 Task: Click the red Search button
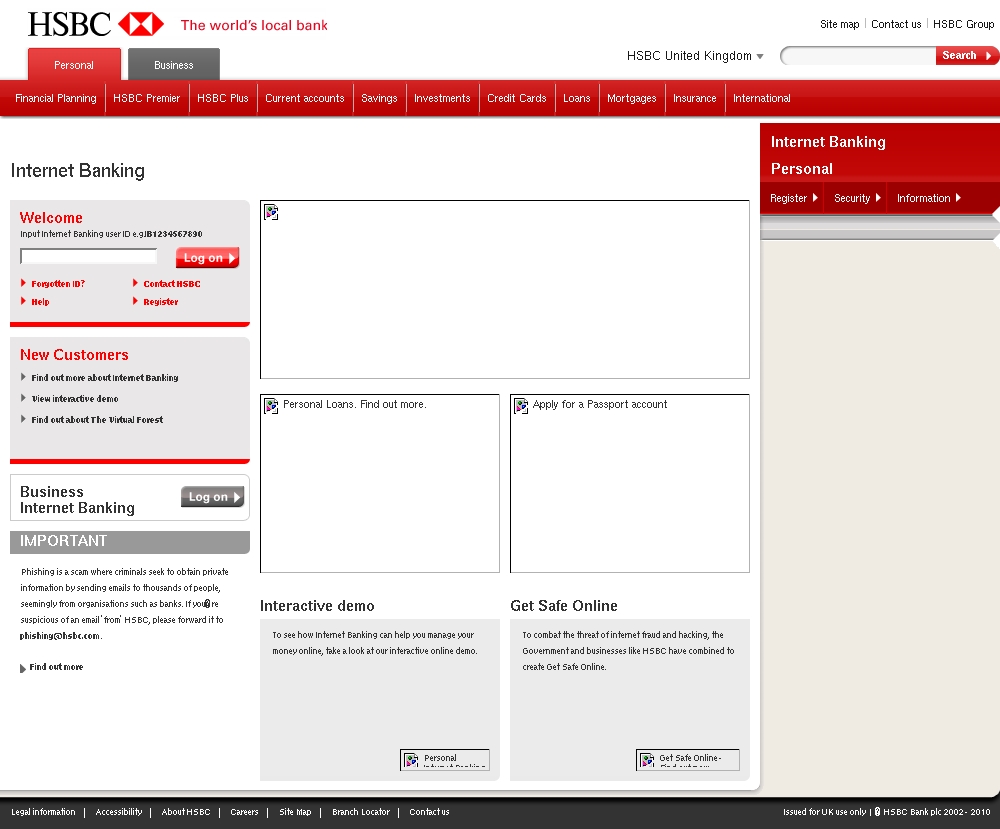pyautogui.click(x=966, y=55)
